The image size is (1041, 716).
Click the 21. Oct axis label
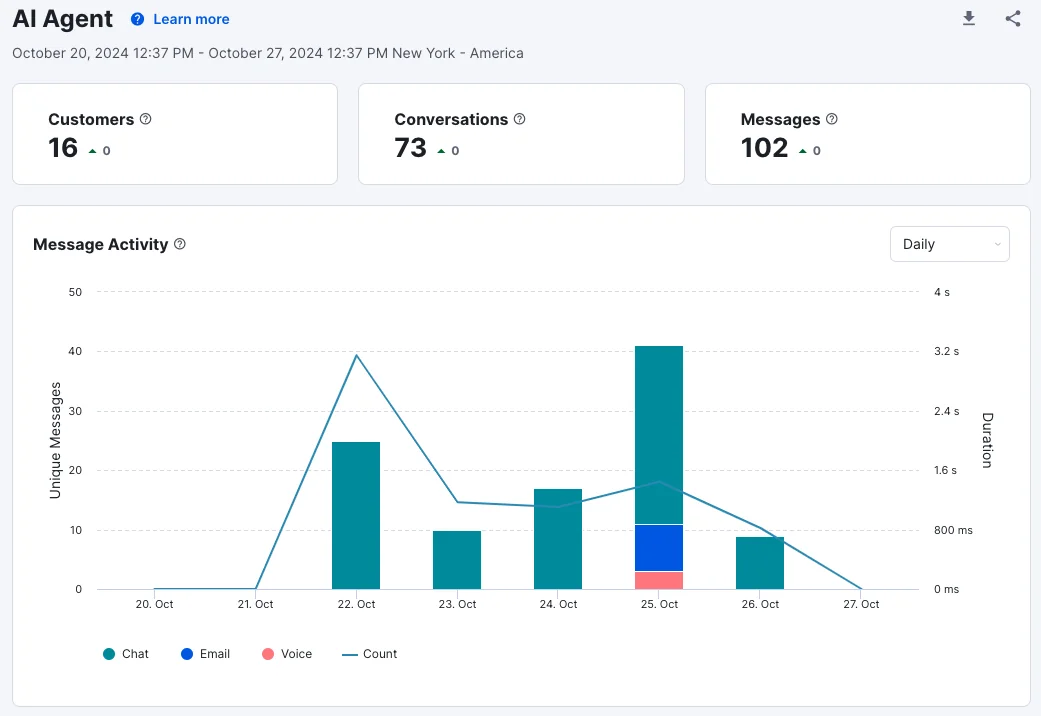click(x=255, y=604)
